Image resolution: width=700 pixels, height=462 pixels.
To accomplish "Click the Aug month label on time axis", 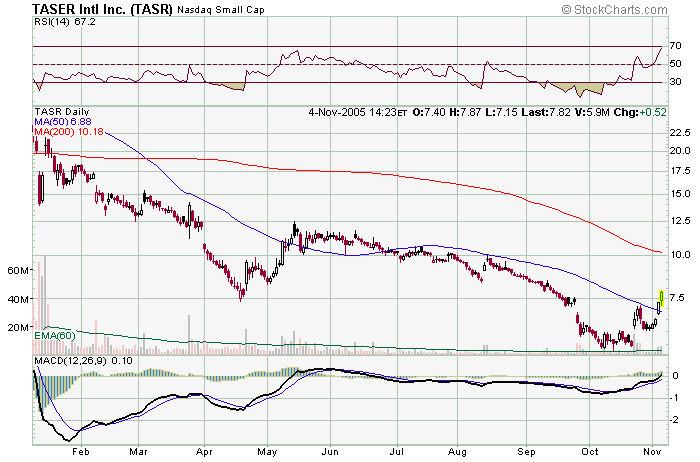I will (x=458, y=452).
